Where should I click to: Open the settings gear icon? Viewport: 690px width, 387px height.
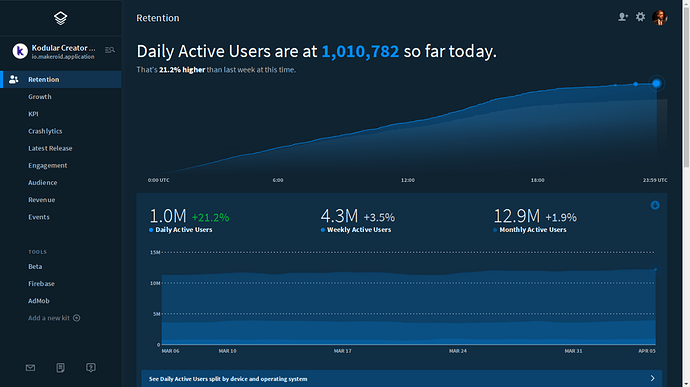[x=640, y=17]
